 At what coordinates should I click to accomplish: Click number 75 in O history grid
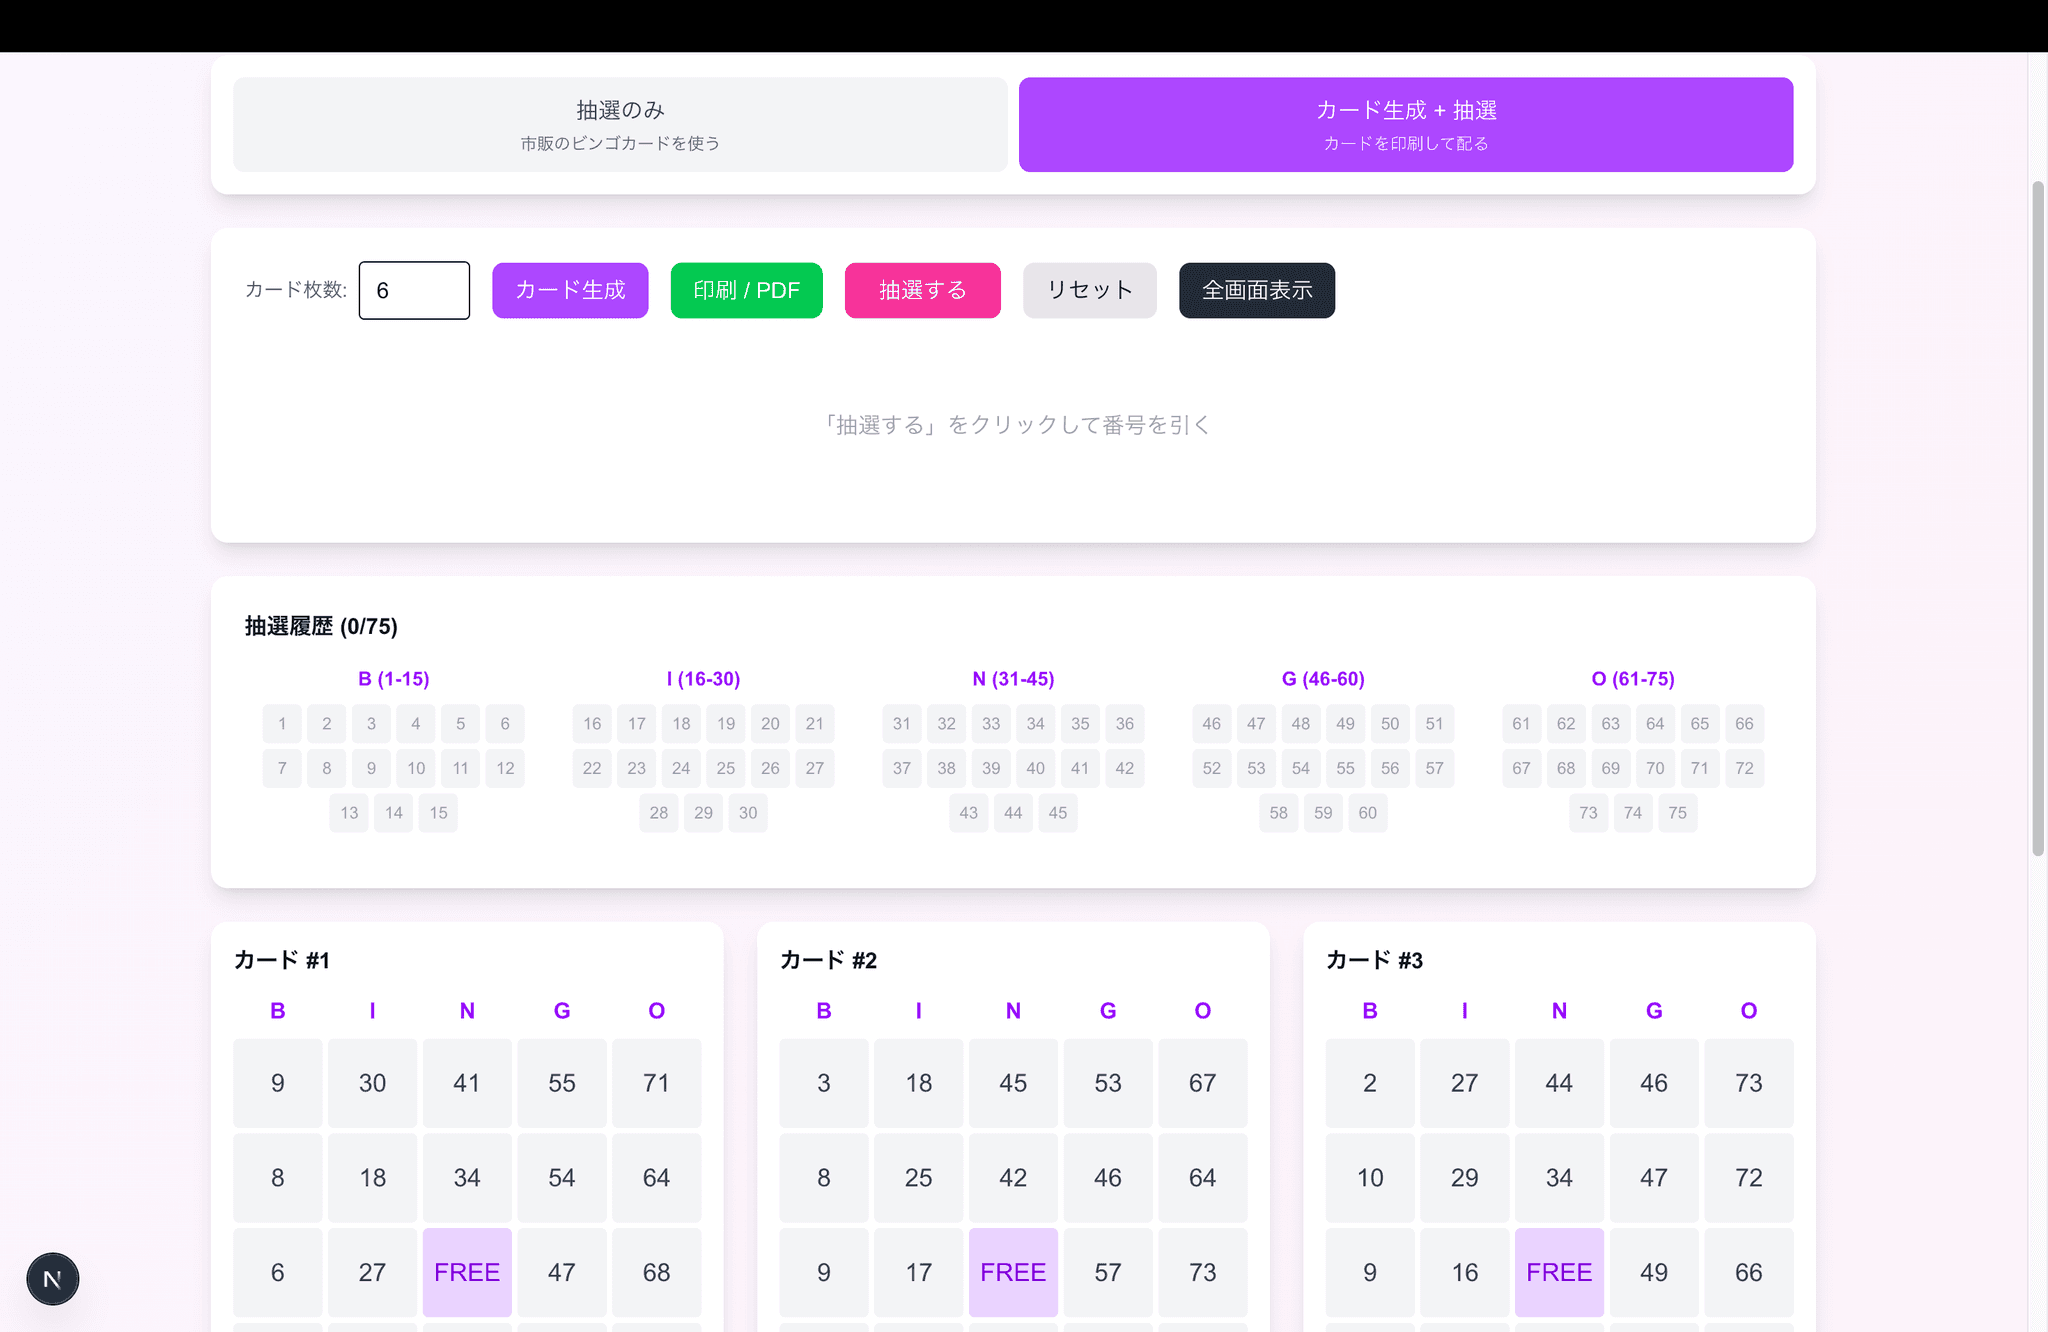point(1677,812)
